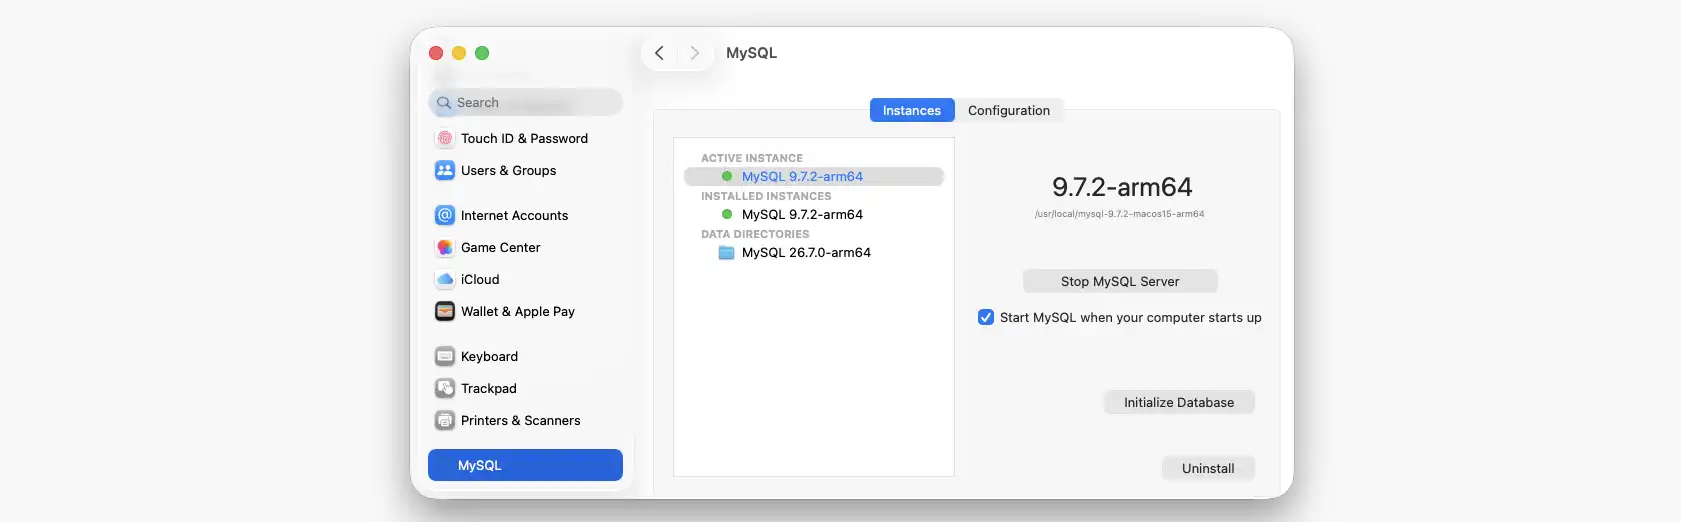Click the Keyboard sidebar icon

(445, 357)
